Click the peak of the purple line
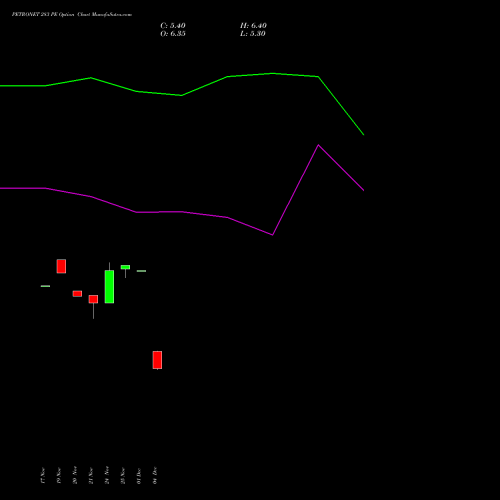500x500 pixels. (318, 145)
